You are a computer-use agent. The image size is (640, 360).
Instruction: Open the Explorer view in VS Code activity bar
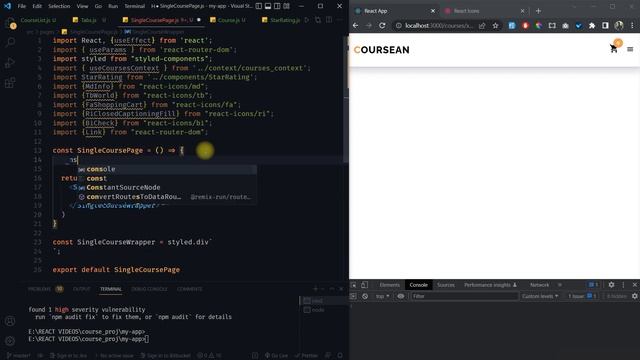click(10, 24)
